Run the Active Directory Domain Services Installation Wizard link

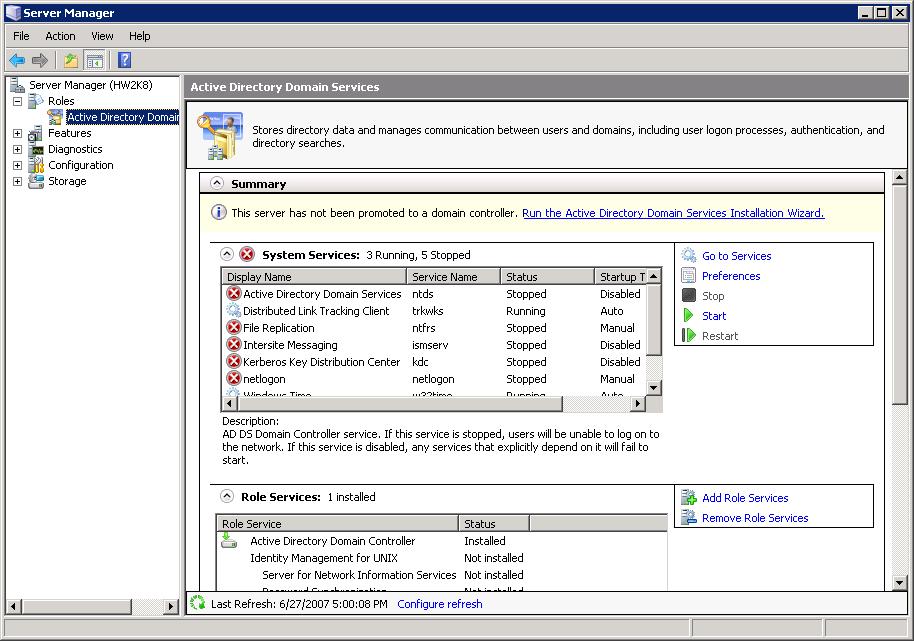[673, 213]
